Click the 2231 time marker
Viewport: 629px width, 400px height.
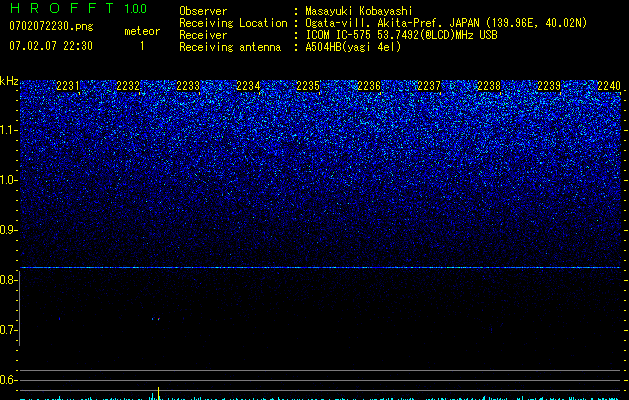click(68, 86)
